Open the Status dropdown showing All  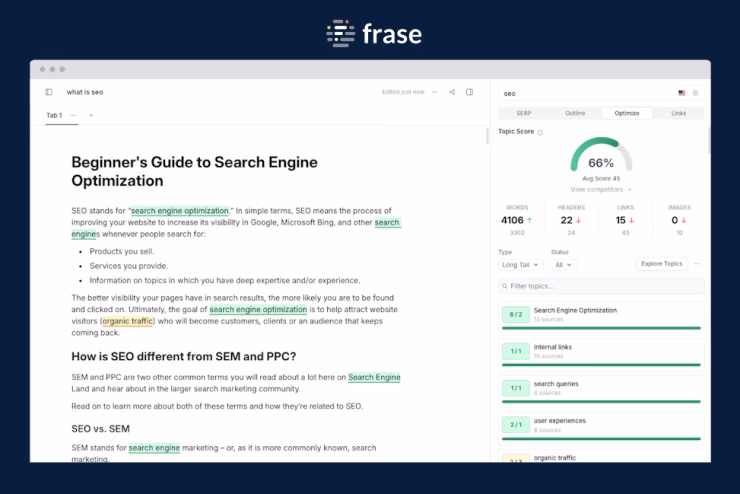click(563, 265)
